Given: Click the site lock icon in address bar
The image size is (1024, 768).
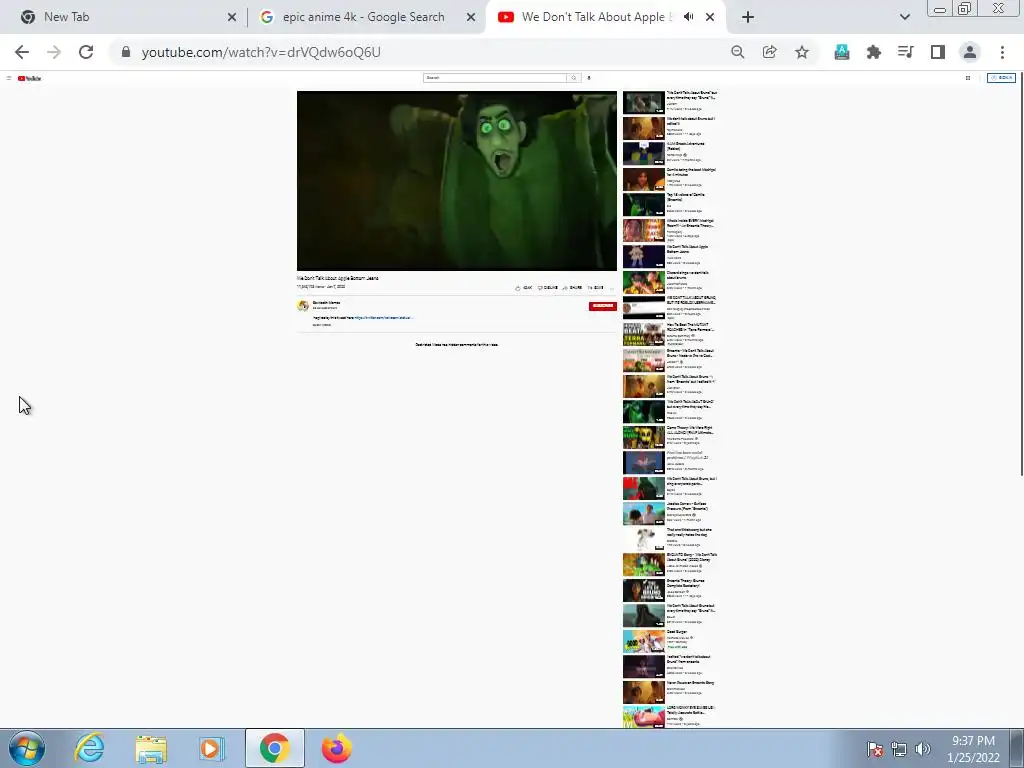Looking at the screenshot, I should [x=126, y=52].
